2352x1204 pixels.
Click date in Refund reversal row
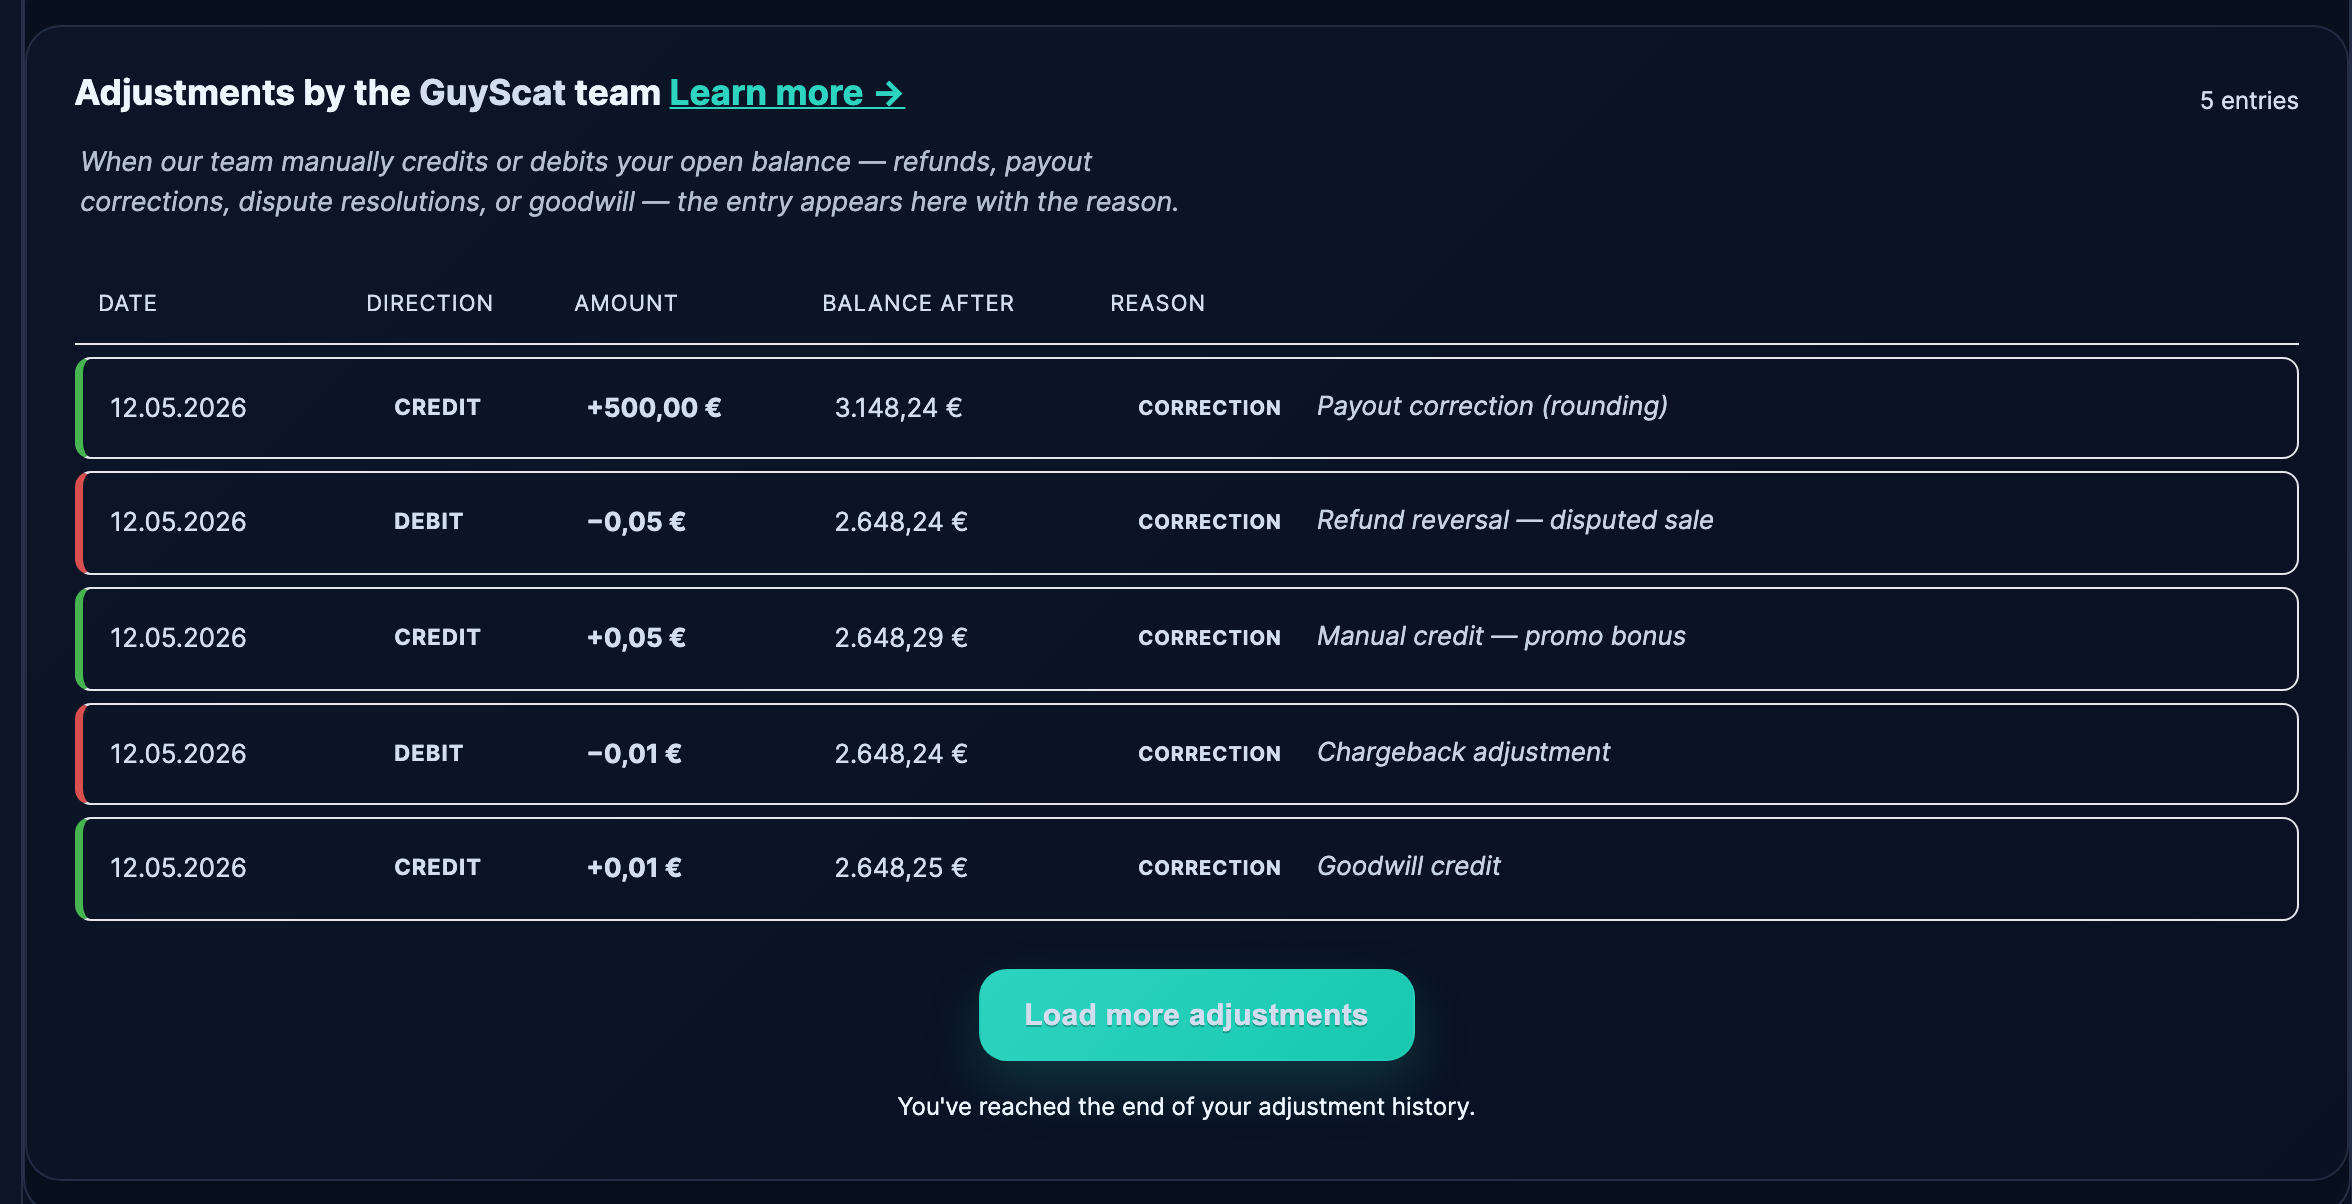(x=178, y=522)
